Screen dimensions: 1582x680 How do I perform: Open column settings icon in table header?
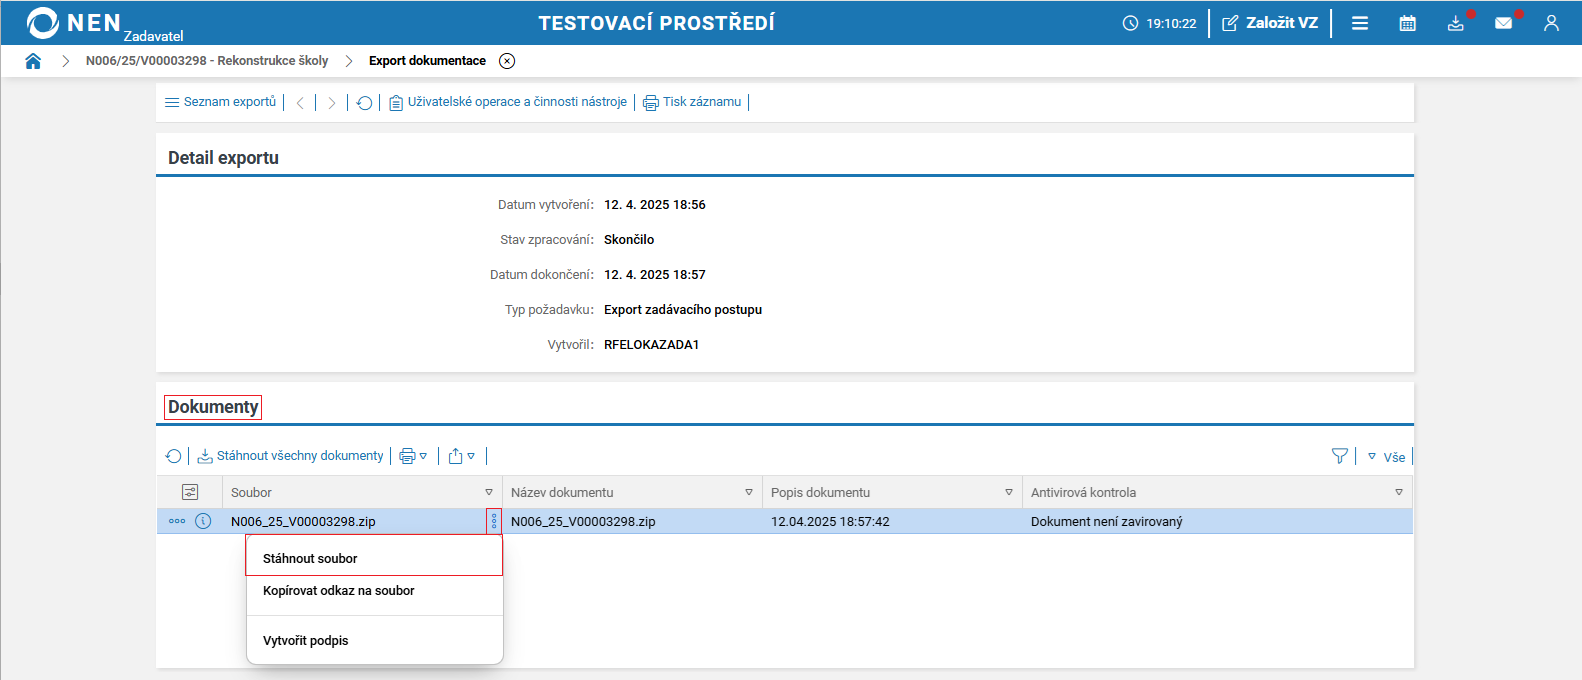pyautogui.click(x=190, y=492)
